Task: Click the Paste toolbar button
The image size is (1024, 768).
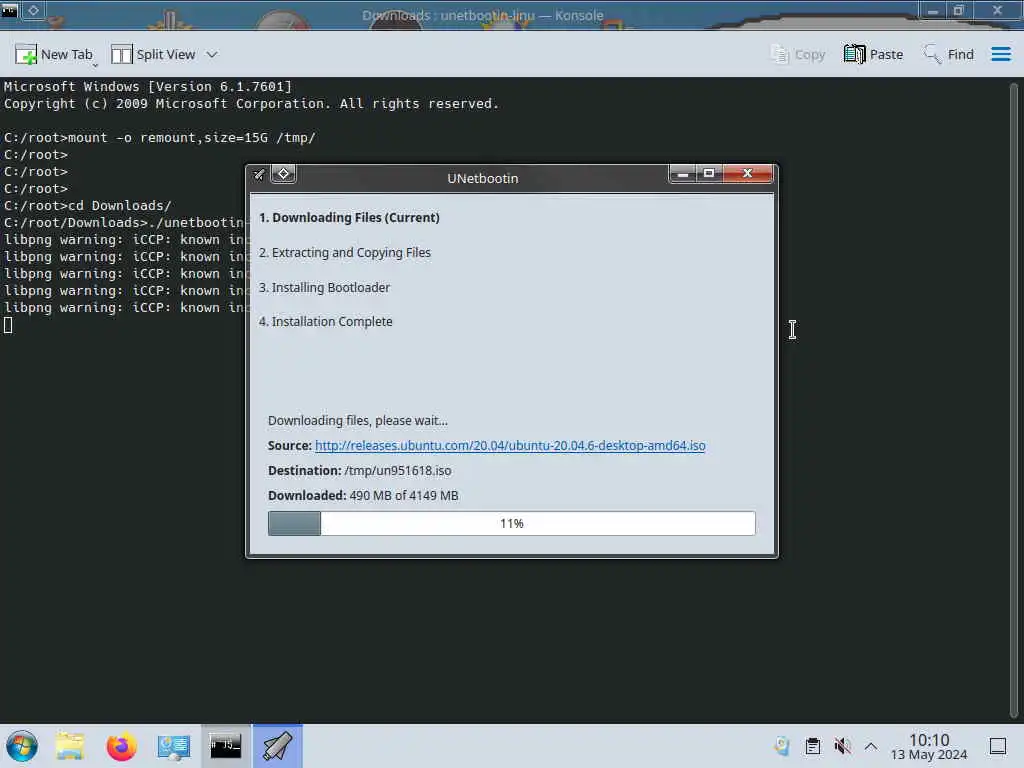Action: pyautogui.click(x=873, y=55)
